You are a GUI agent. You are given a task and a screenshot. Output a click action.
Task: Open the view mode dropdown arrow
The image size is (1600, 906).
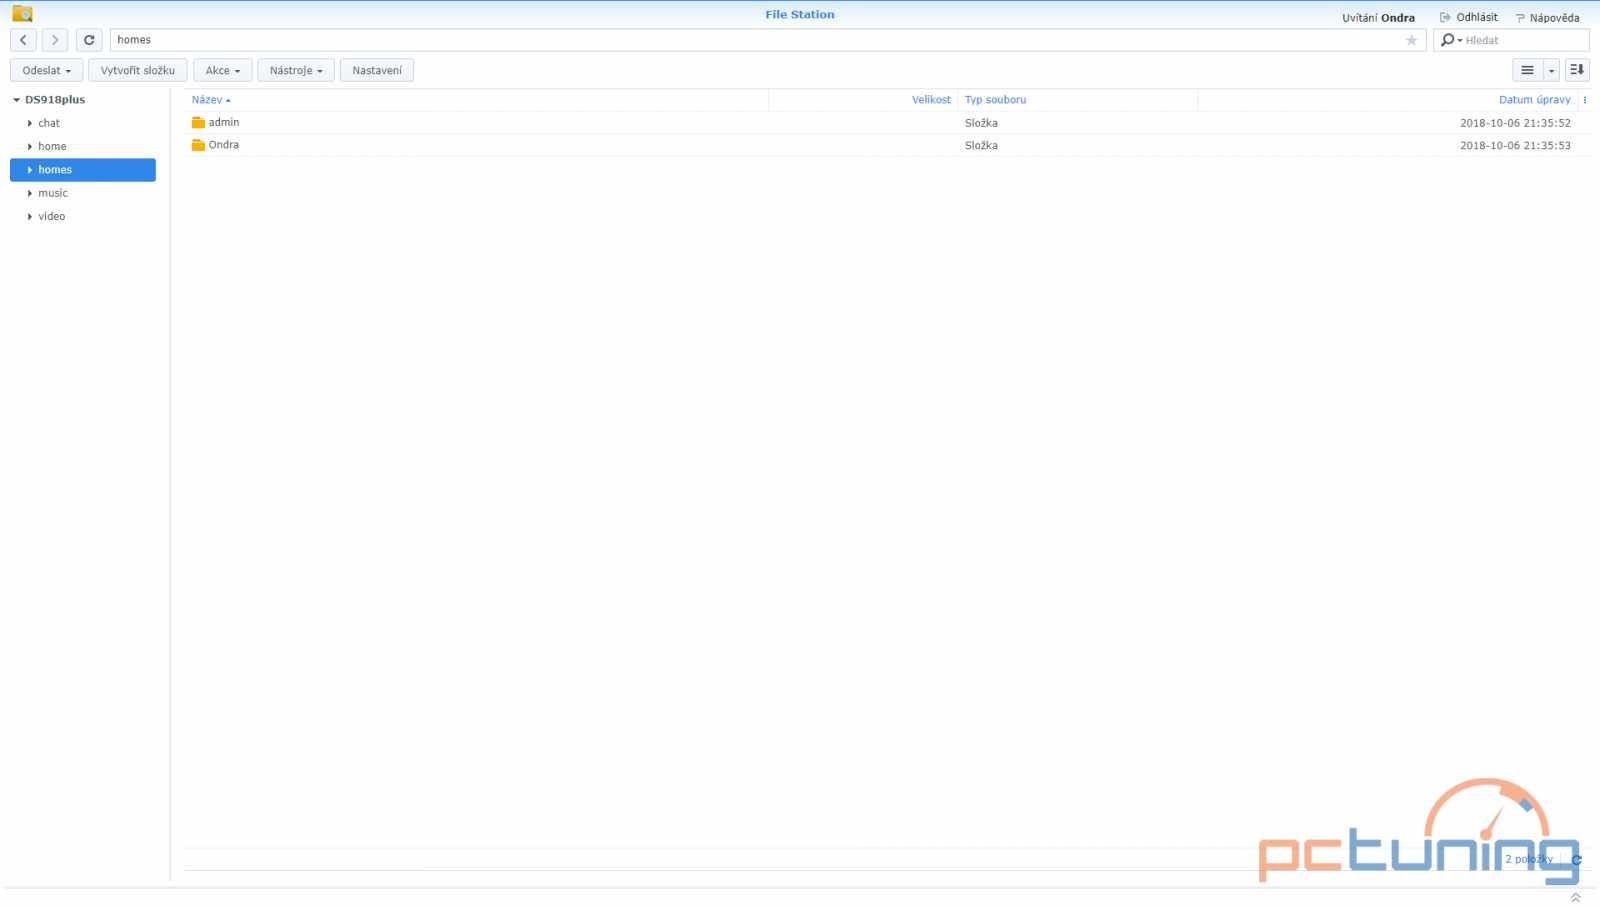tap(1551, 70)
